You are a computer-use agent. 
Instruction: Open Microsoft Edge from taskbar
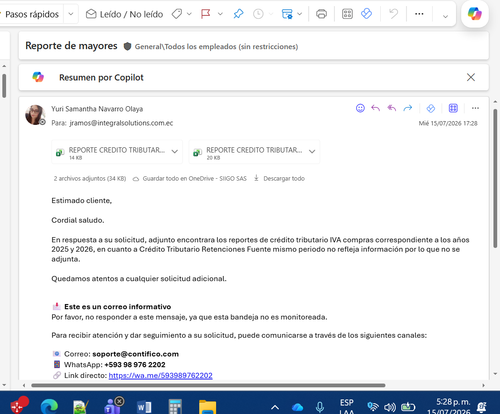coord(49,406)
